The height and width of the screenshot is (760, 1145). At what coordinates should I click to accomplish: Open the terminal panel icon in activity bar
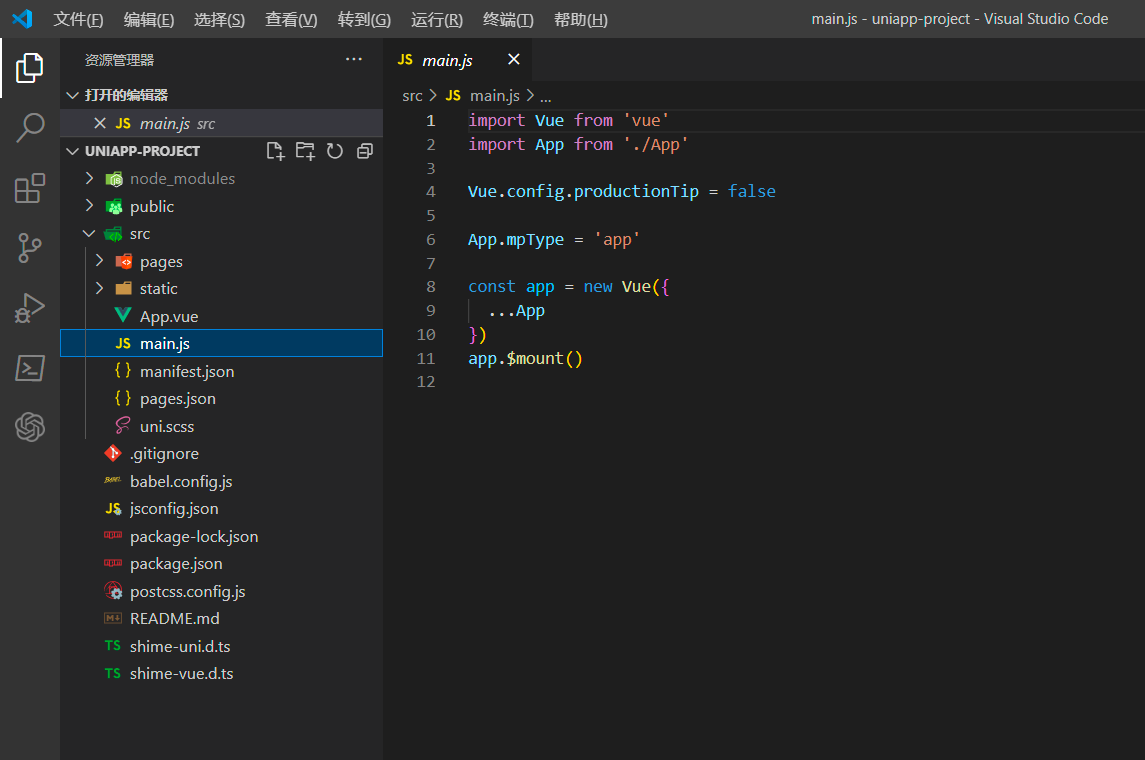(29, 368)
